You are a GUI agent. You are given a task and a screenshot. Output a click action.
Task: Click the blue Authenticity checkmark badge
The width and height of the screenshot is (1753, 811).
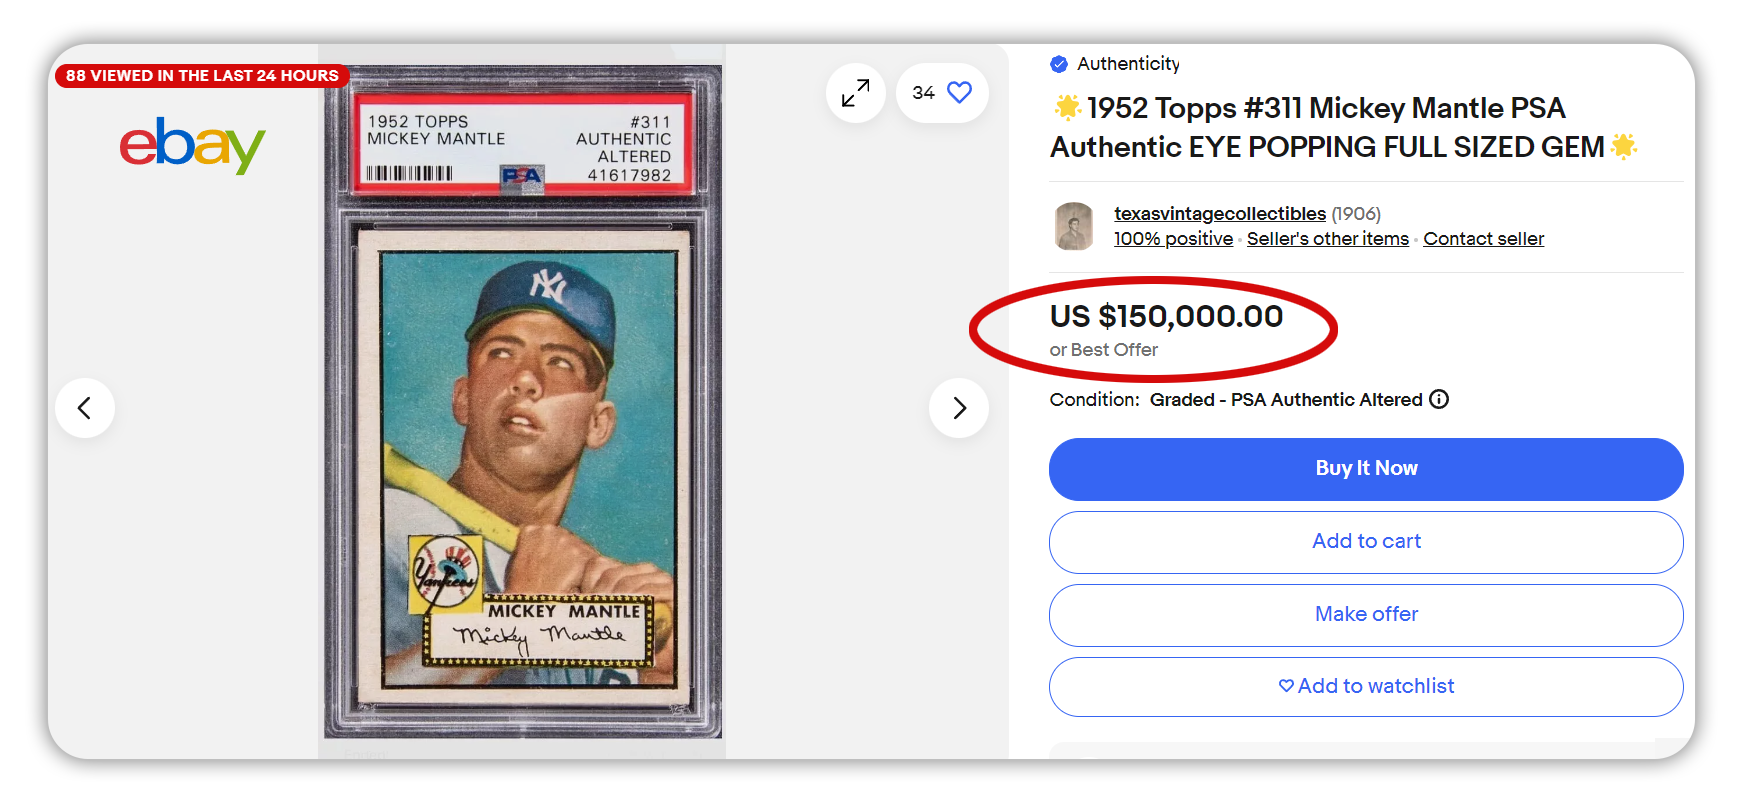1059,64
